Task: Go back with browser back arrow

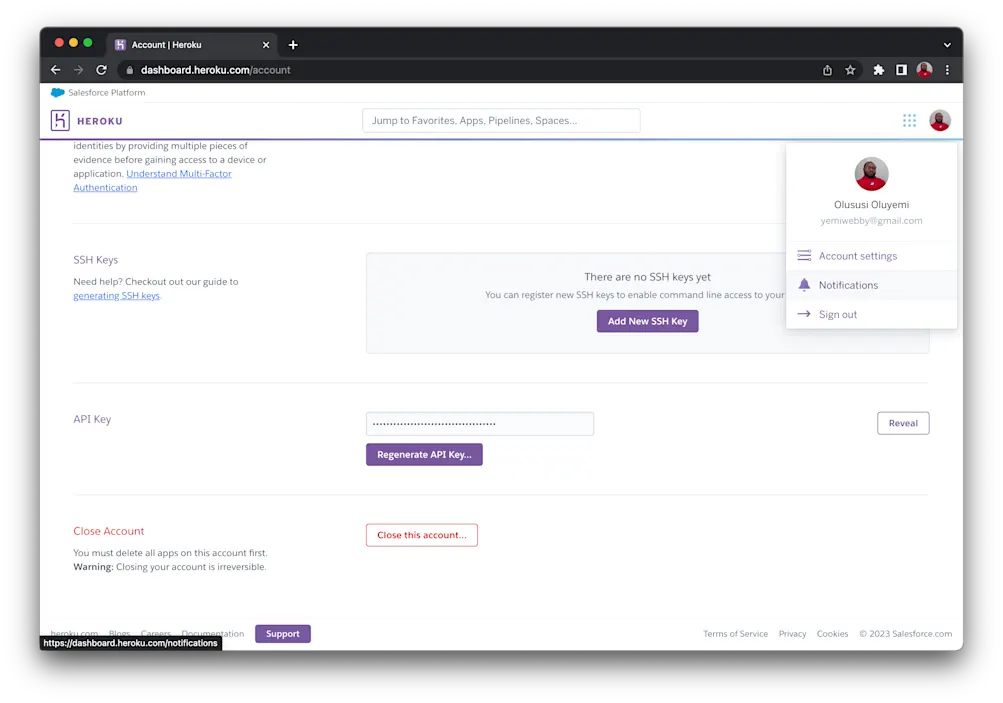Action: tap(56, 70)
